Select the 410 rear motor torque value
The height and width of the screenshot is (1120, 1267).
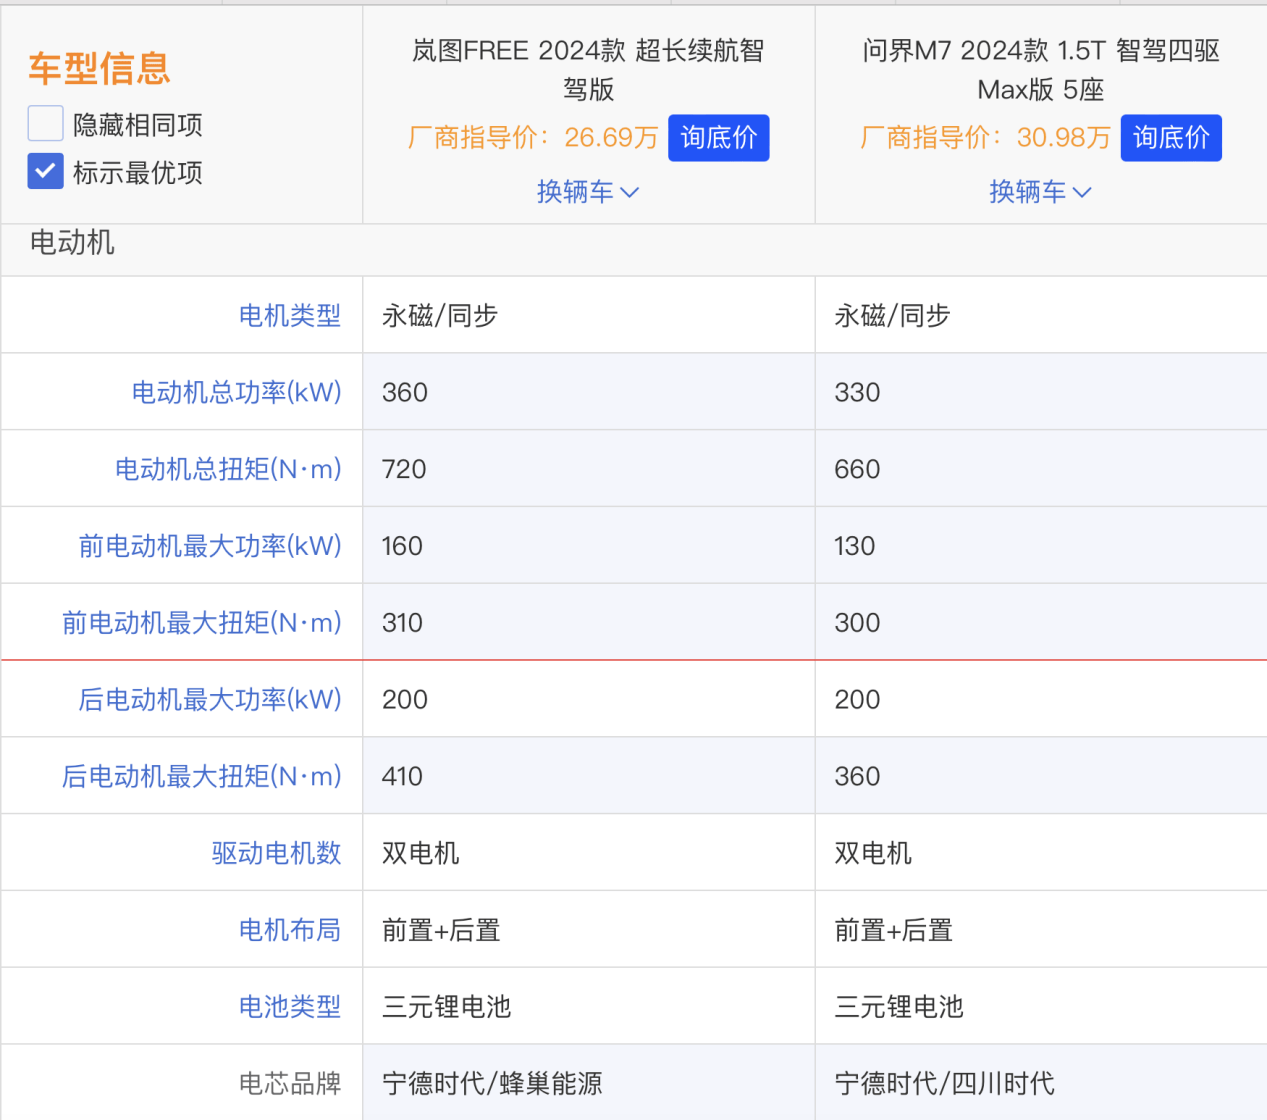(402, 777)
